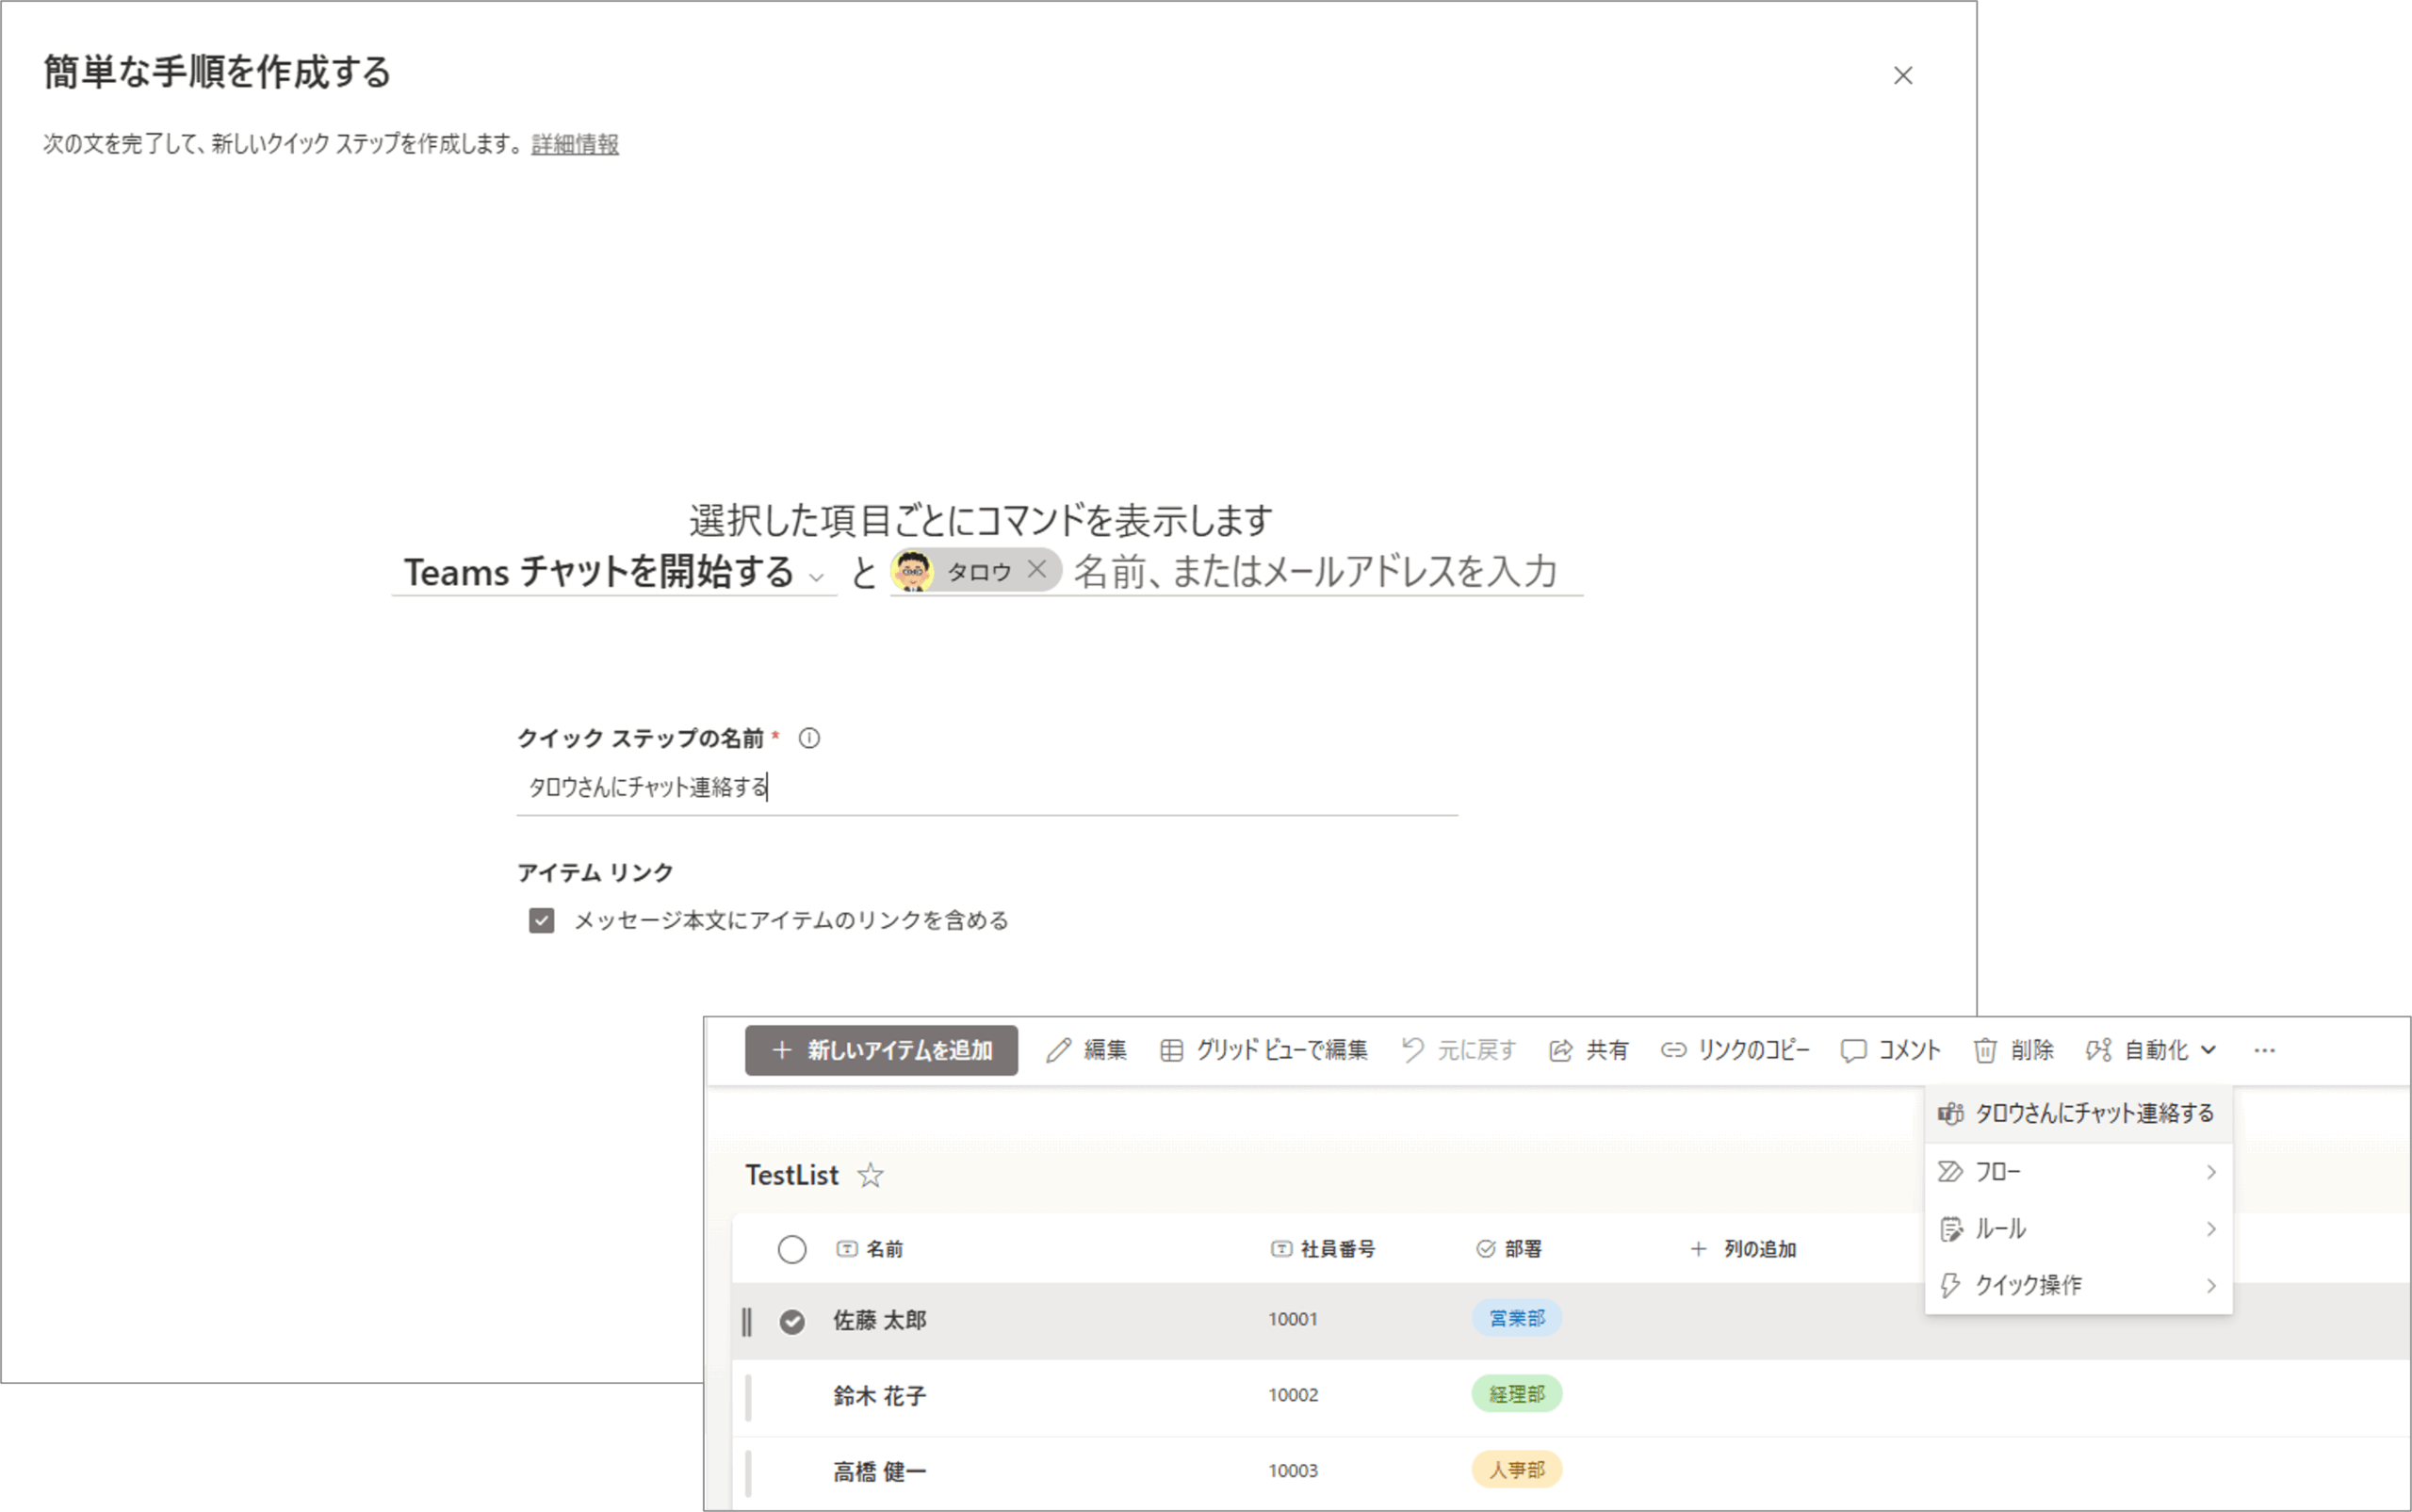2412x1512 pixels.
Task: Open the 詳細情報 link
Action: [x=575, y=145]
